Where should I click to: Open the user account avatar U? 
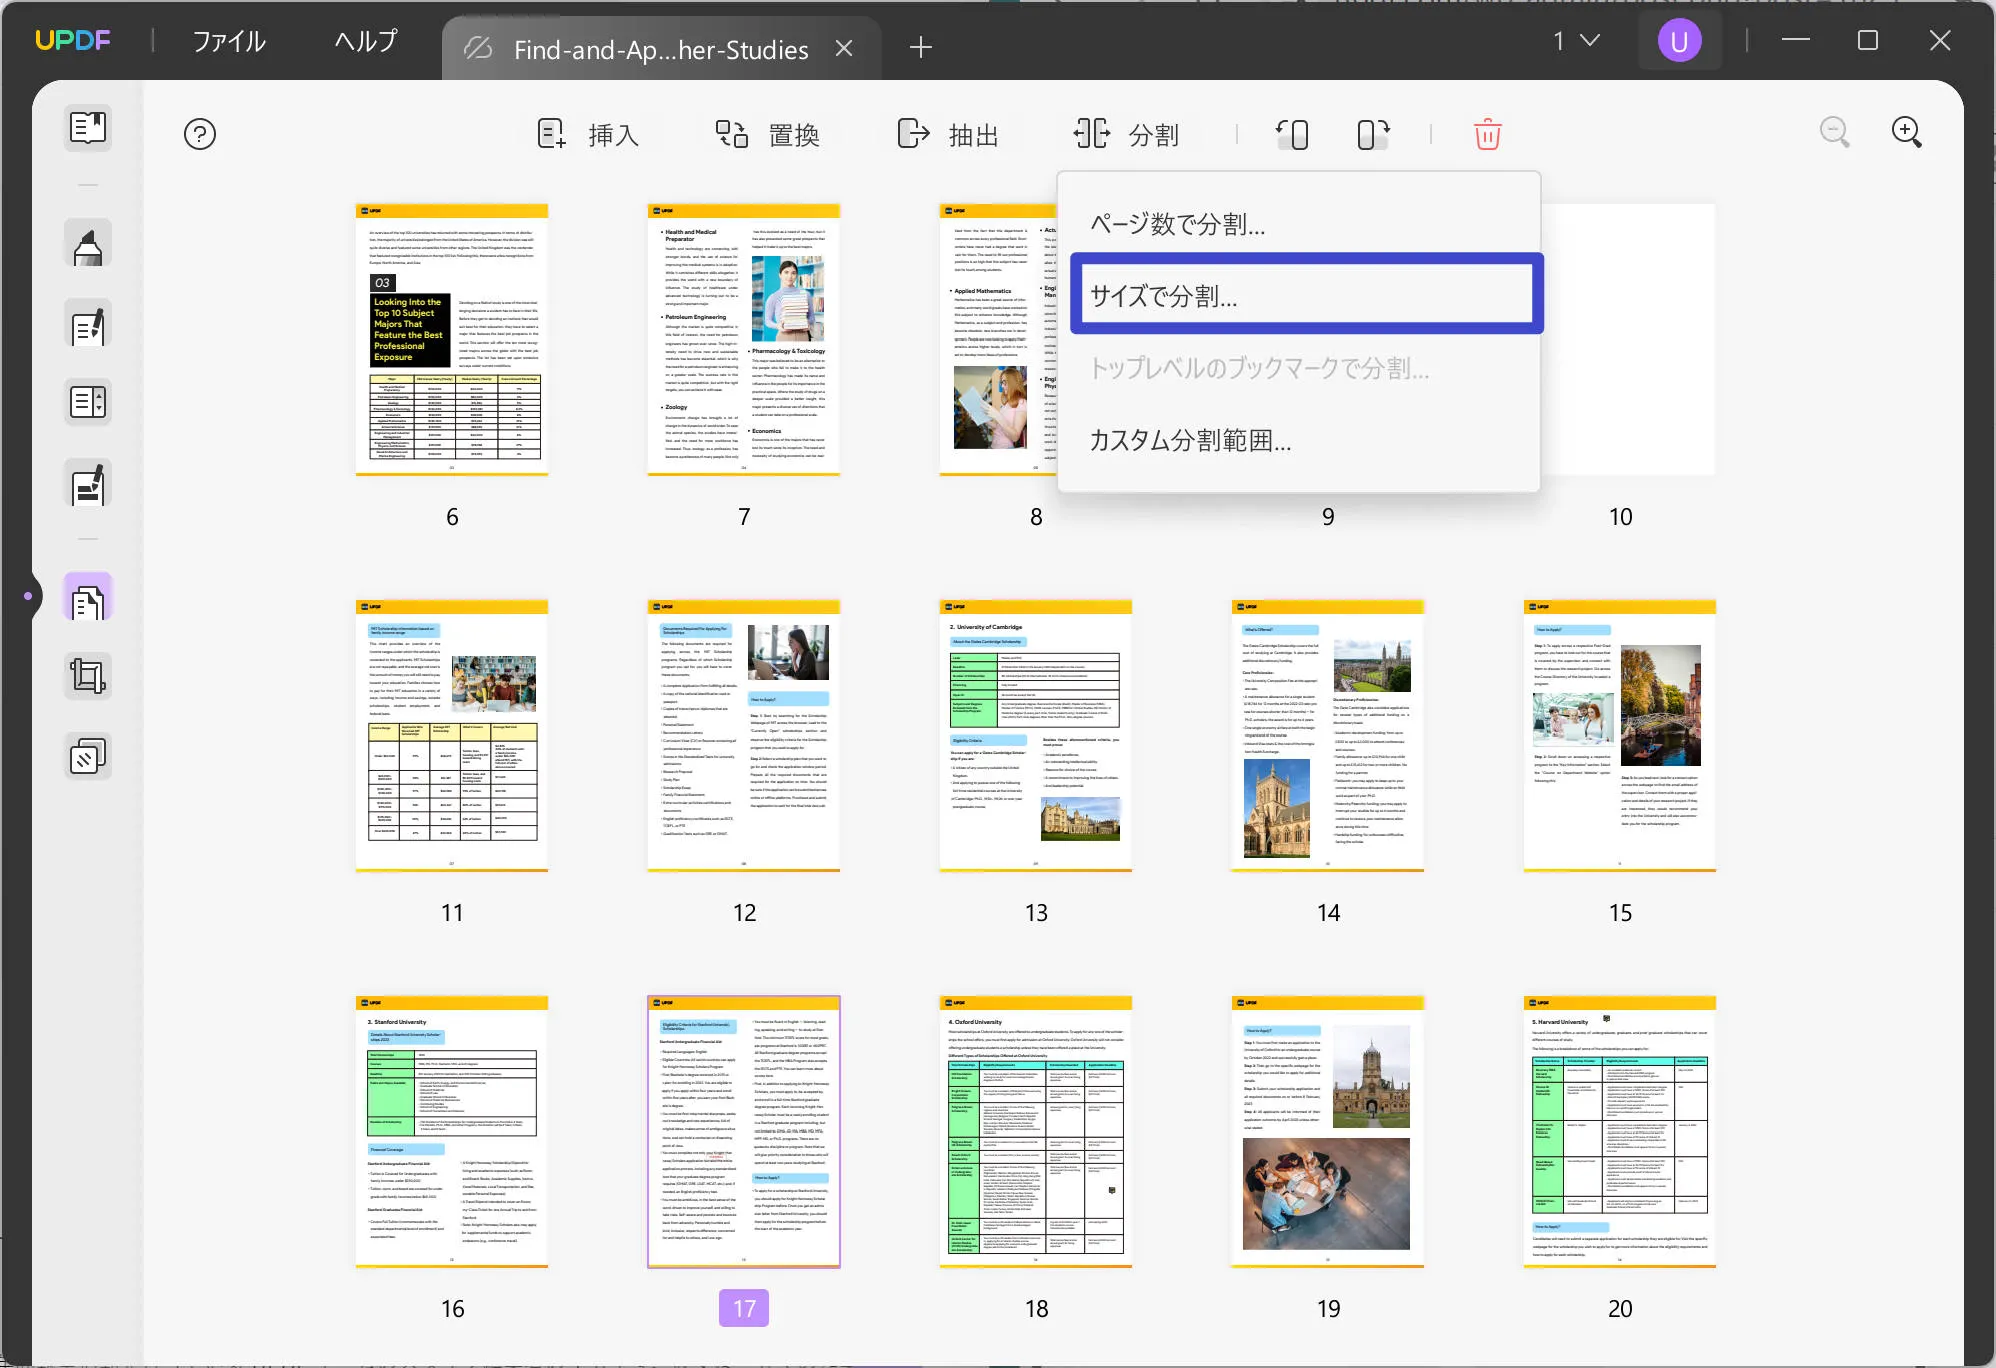pyautogui.click(x=1679, y=41)
